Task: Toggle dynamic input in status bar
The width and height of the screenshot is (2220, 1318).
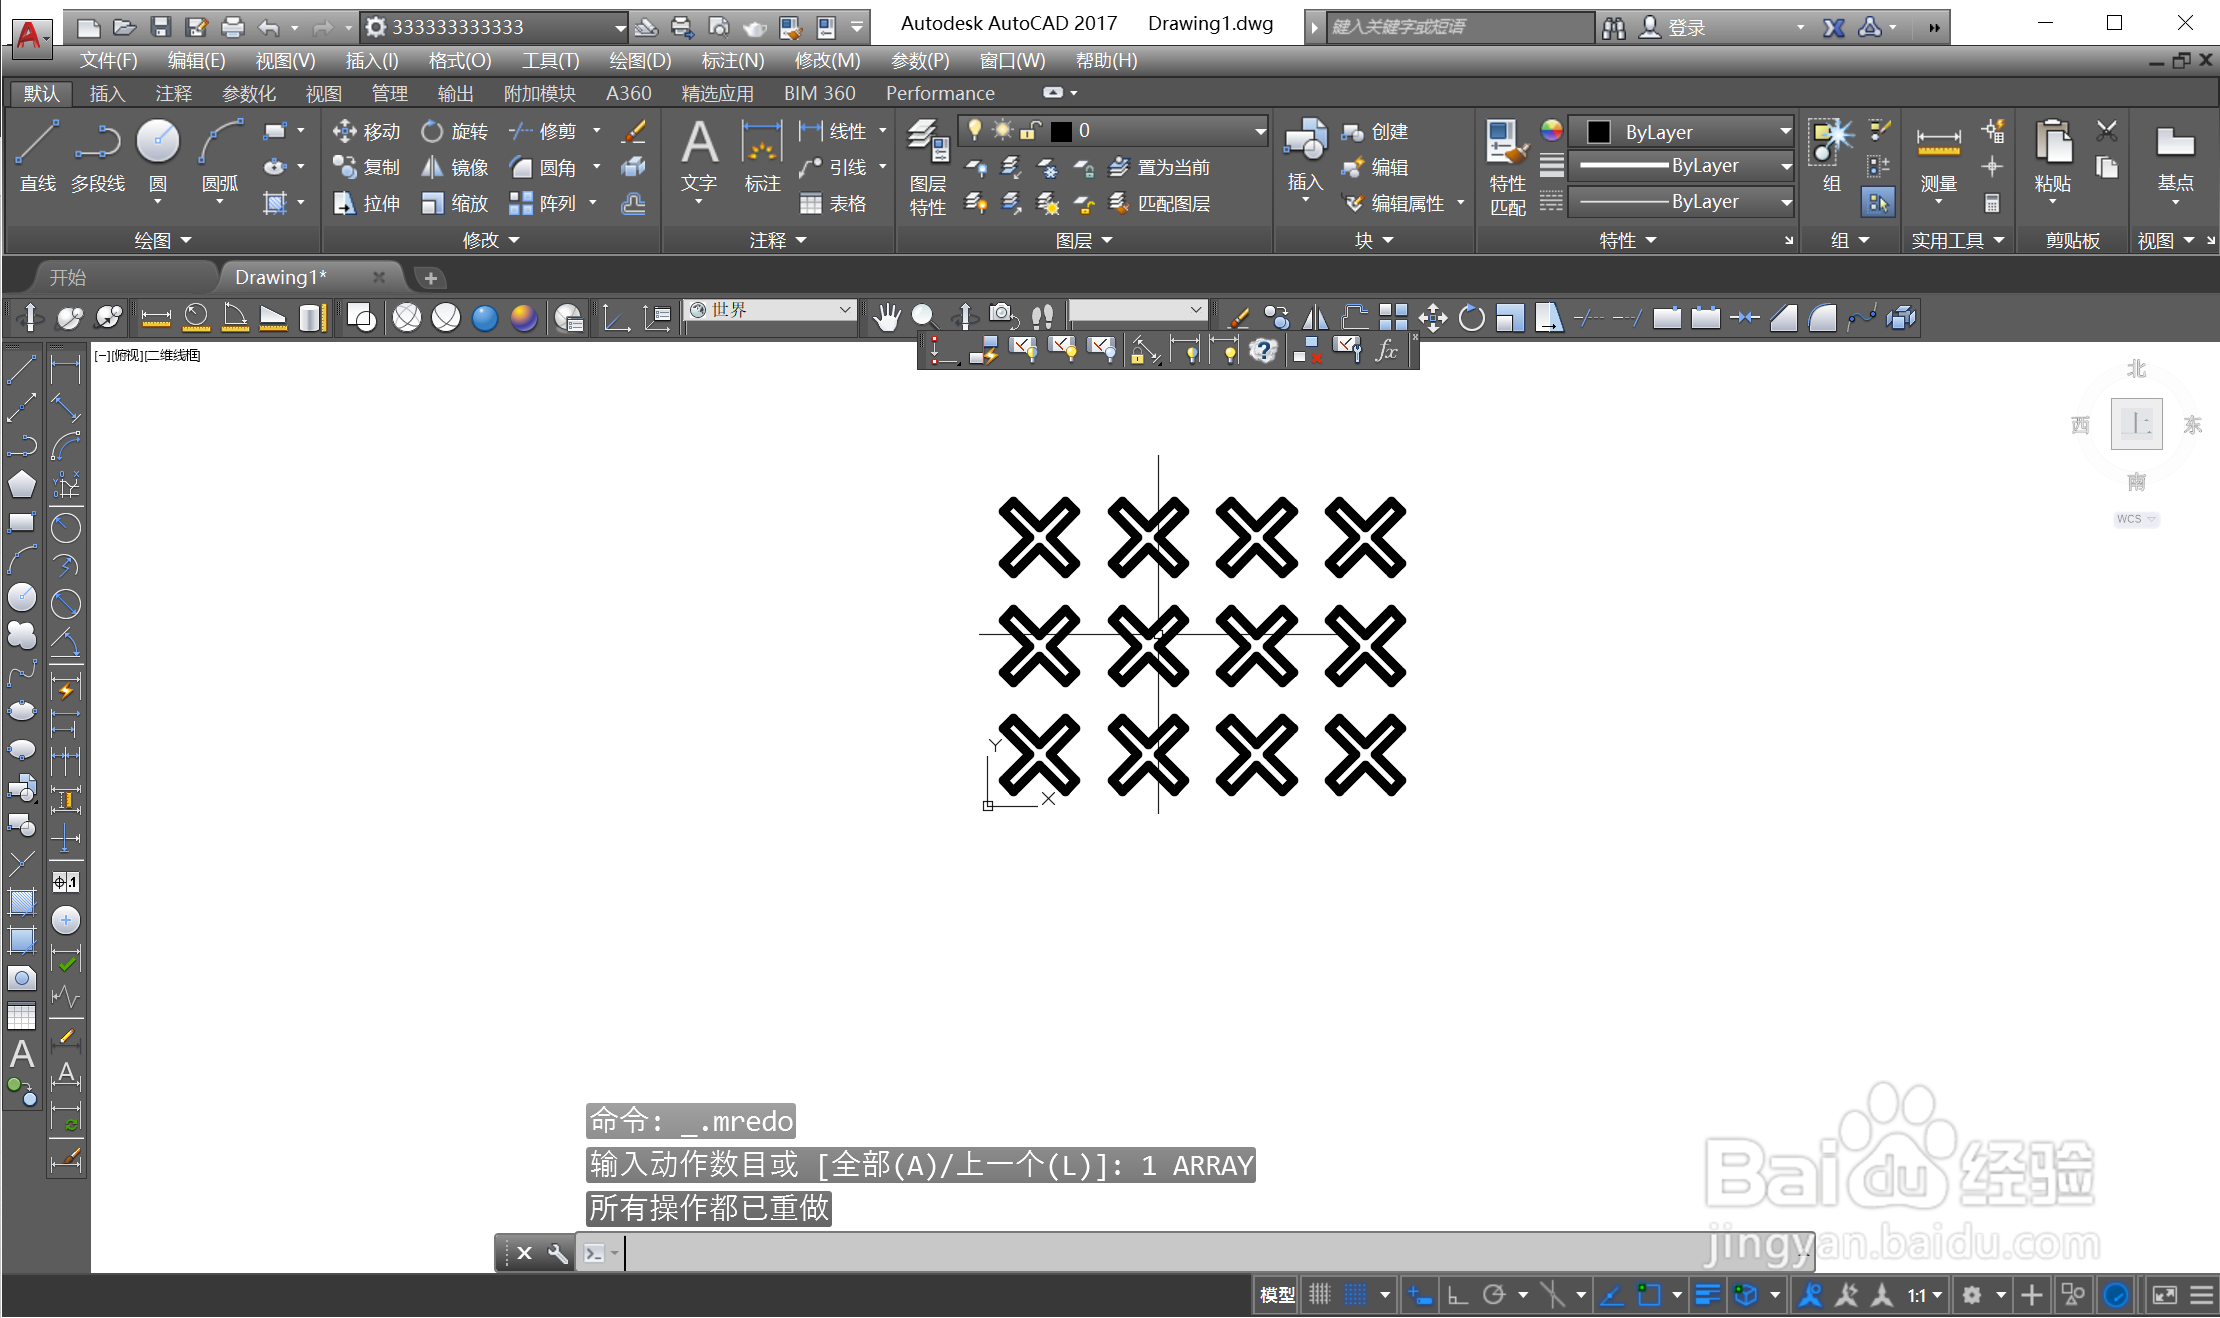Action: pyautogui.click(x=1419, y=1295)
